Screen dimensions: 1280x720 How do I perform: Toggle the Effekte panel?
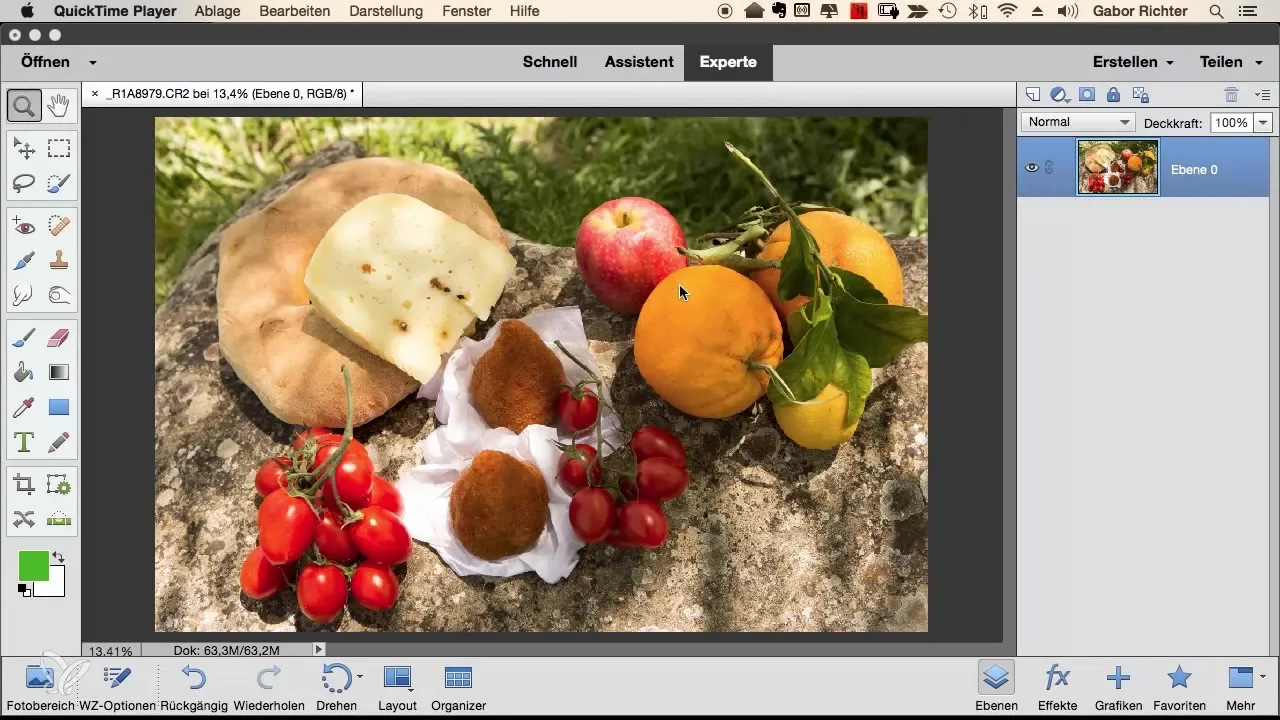tap(1057, 686)
